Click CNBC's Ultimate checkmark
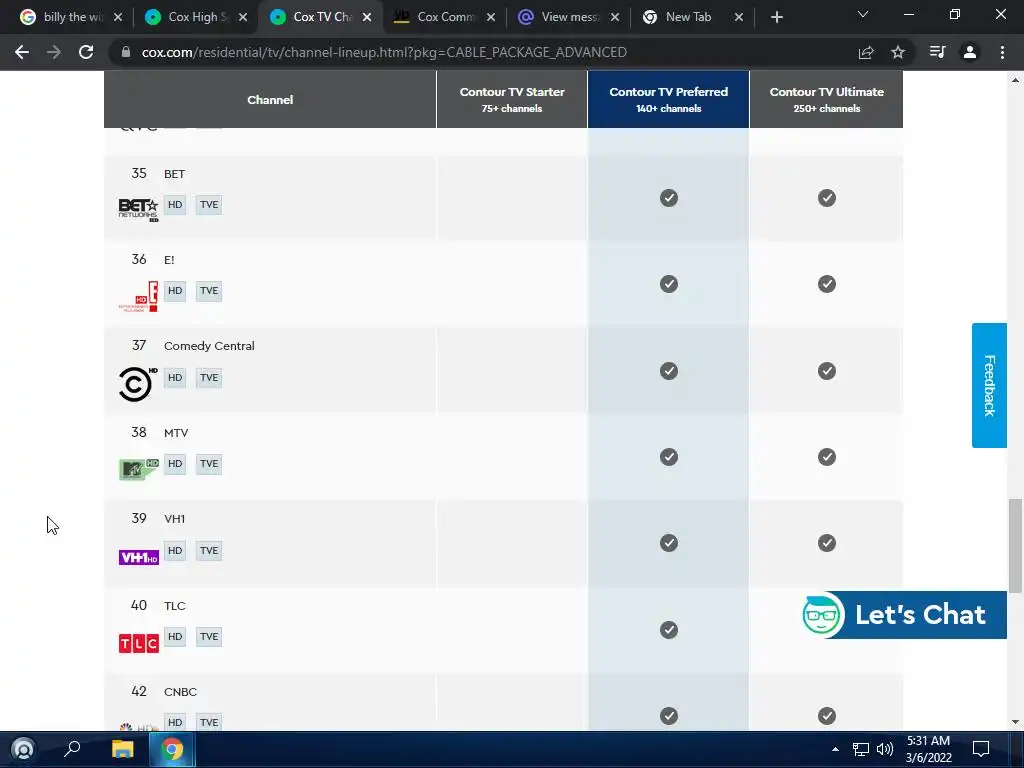This screenshot has width=1024, height=768. coord(827,716)
